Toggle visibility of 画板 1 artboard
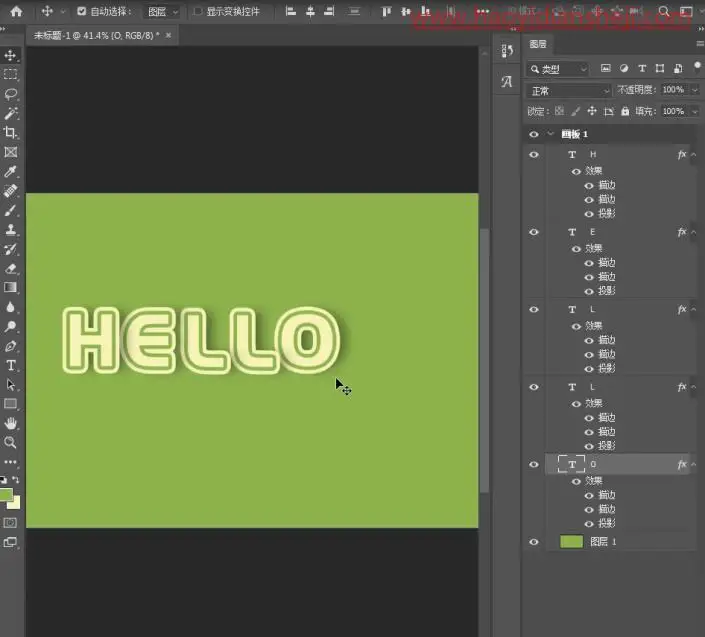Screen dimensions: 705x637 (x=534, y=134)
